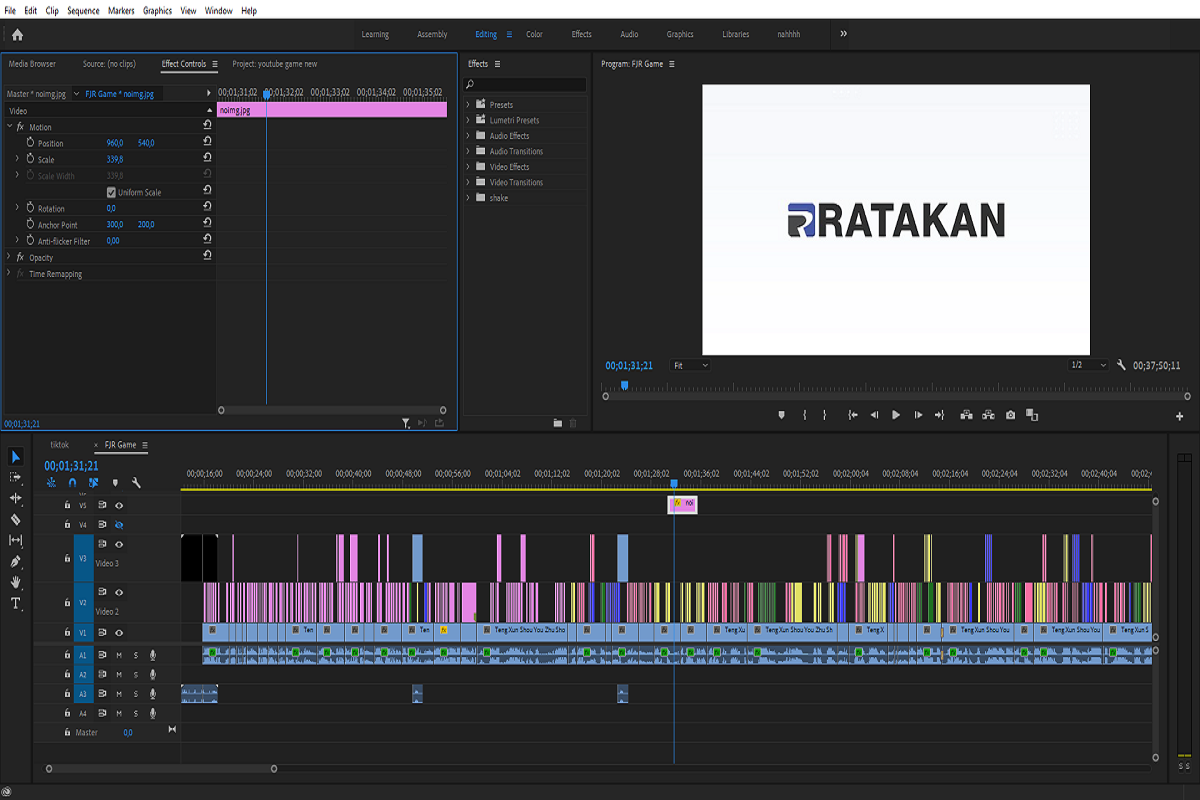Expand the Presets folder in Effects
Image resolution: width=1200 pixels, height=800 pixels.
pos(468,104)
